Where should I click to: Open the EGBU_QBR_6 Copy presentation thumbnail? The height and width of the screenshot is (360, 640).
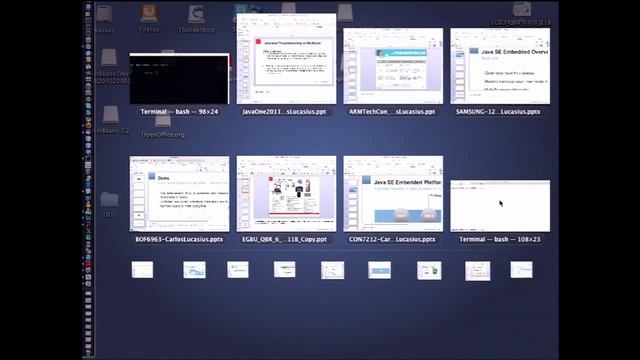[x=287, y=193]
